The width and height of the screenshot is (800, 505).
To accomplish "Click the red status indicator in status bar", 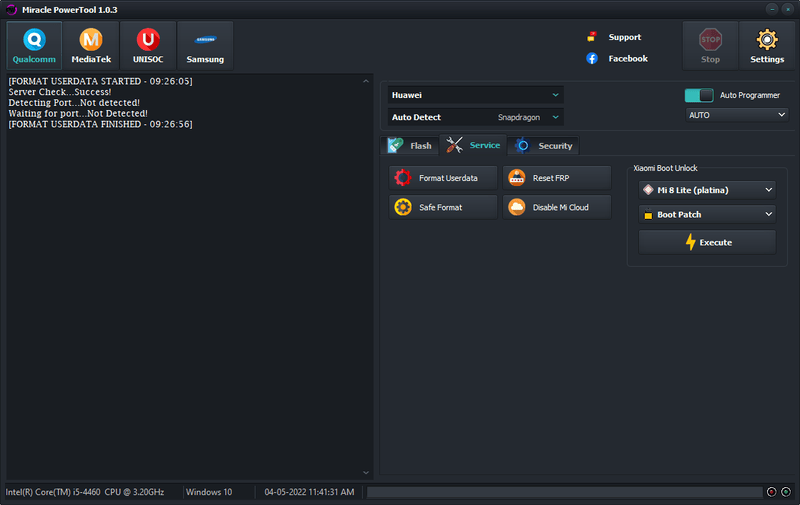I will coord(771,492).
